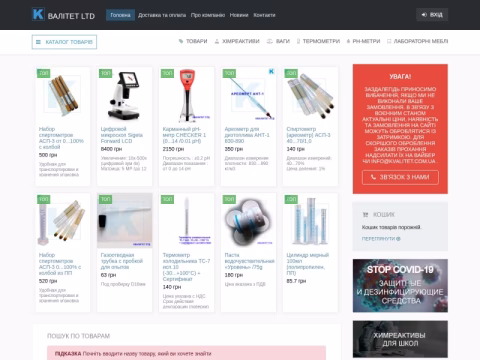Click 8400 грн microscope price
This screenshot has width=480, height=360.
click(111, 149)
